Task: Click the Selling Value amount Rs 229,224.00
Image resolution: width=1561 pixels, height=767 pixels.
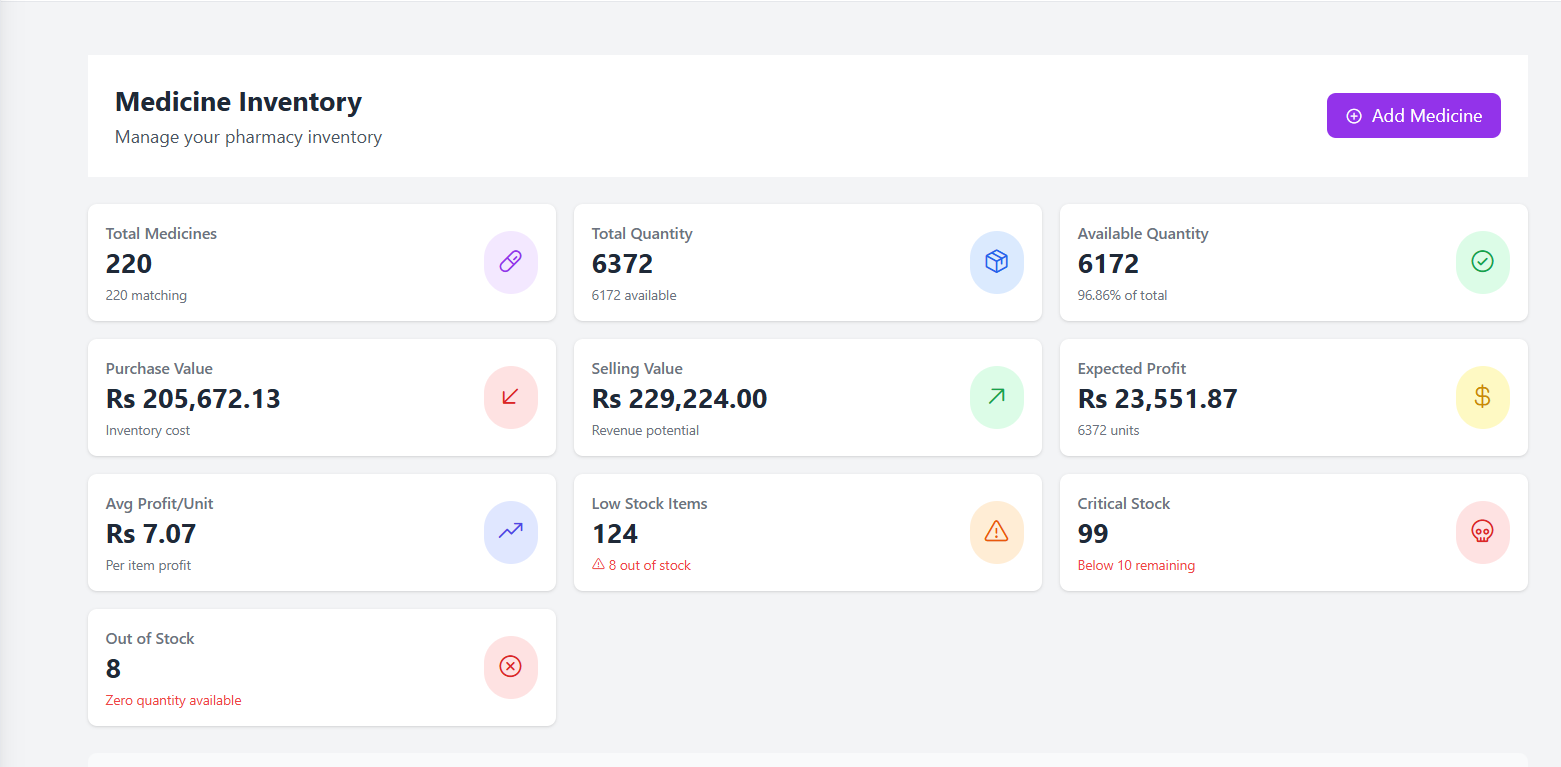Action: click(679, 399)
